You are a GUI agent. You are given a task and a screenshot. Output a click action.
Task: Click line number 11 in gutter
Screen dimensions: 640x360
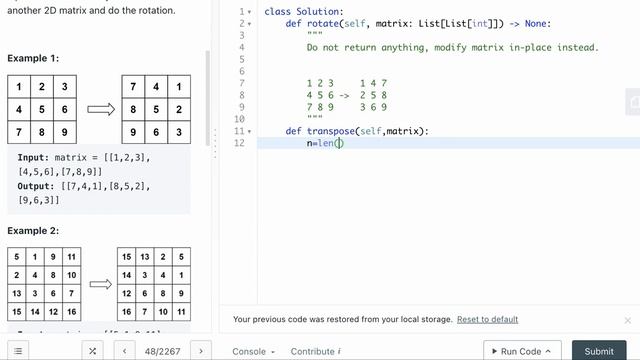(239, 131)
